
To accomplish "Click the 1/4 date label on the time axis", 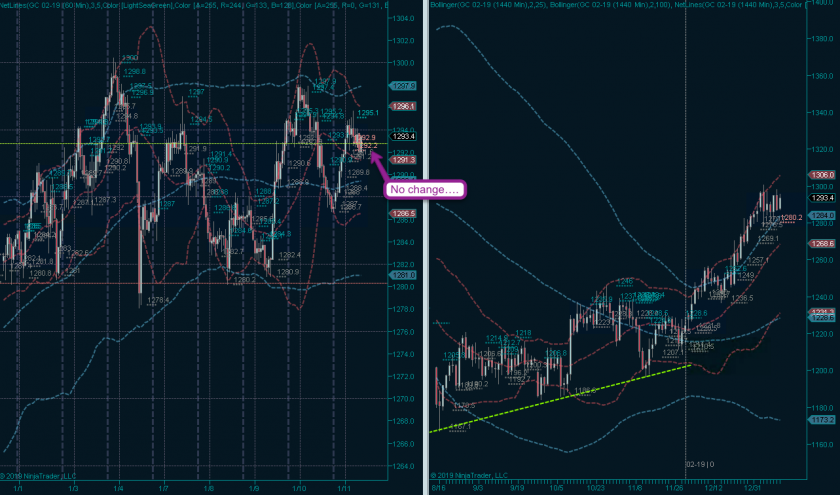I will (118, 489).
